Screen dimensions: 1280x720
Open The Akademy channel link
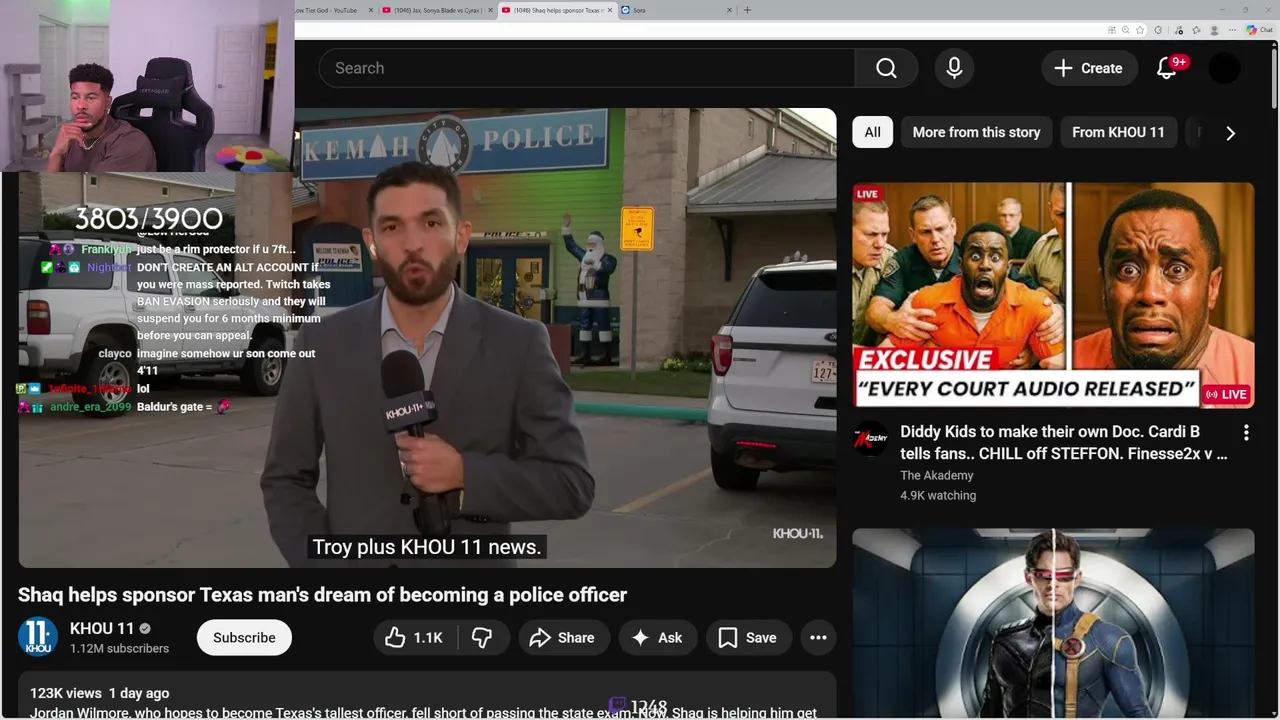click(x=936, y=475)
